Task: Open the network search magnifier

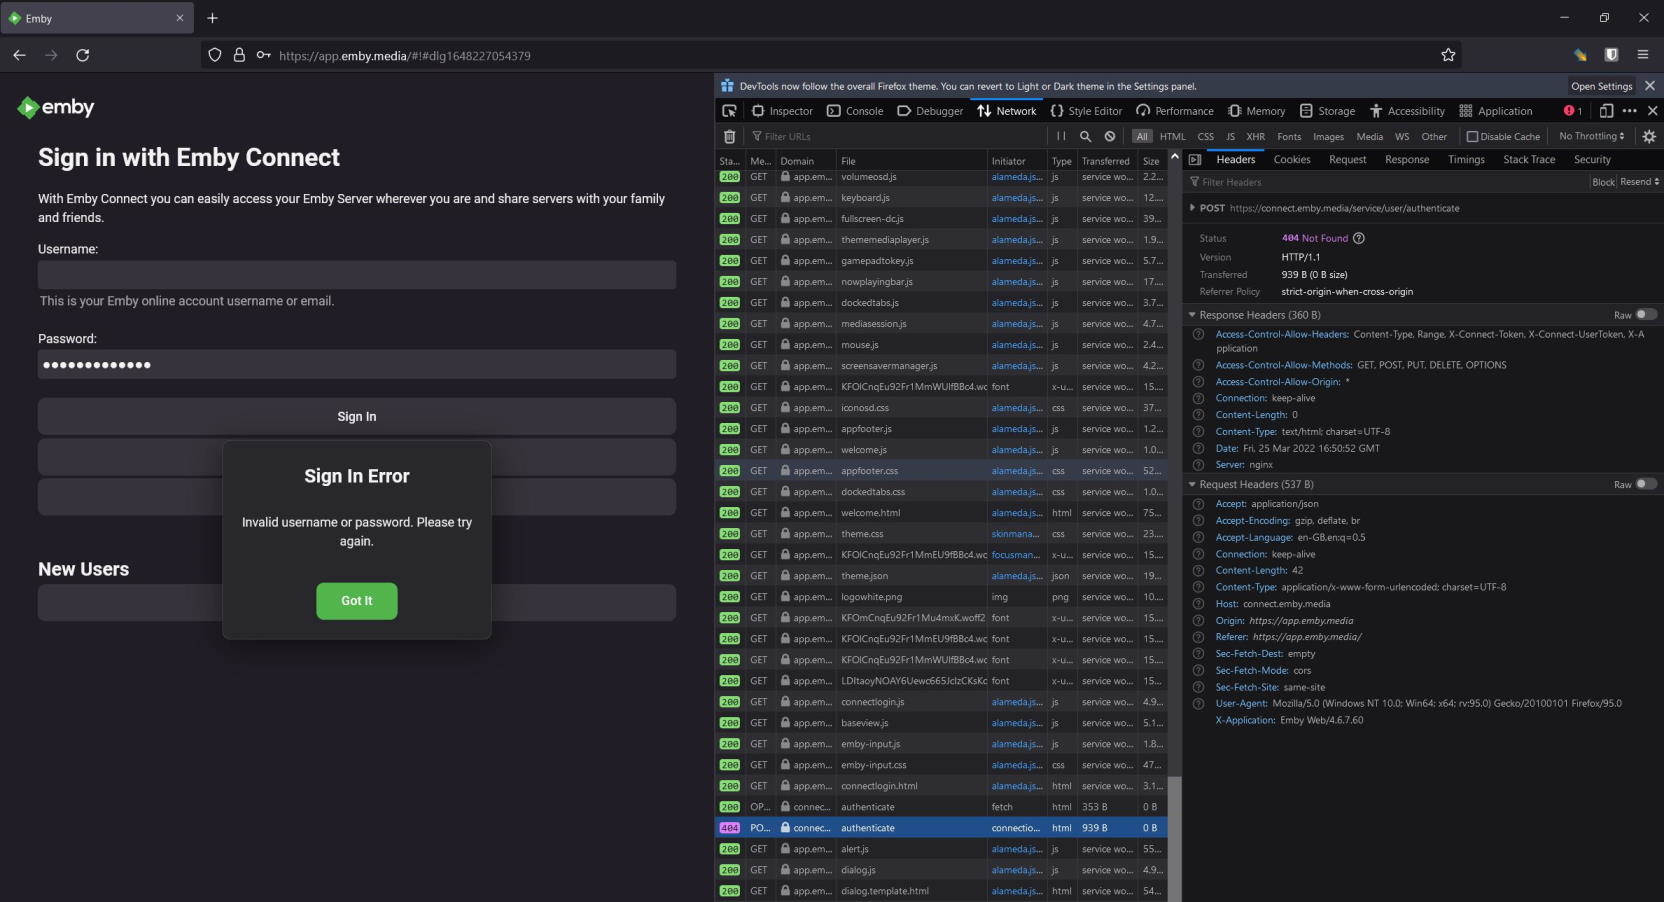Action: pyautogui.click(x=1085, y=136)
